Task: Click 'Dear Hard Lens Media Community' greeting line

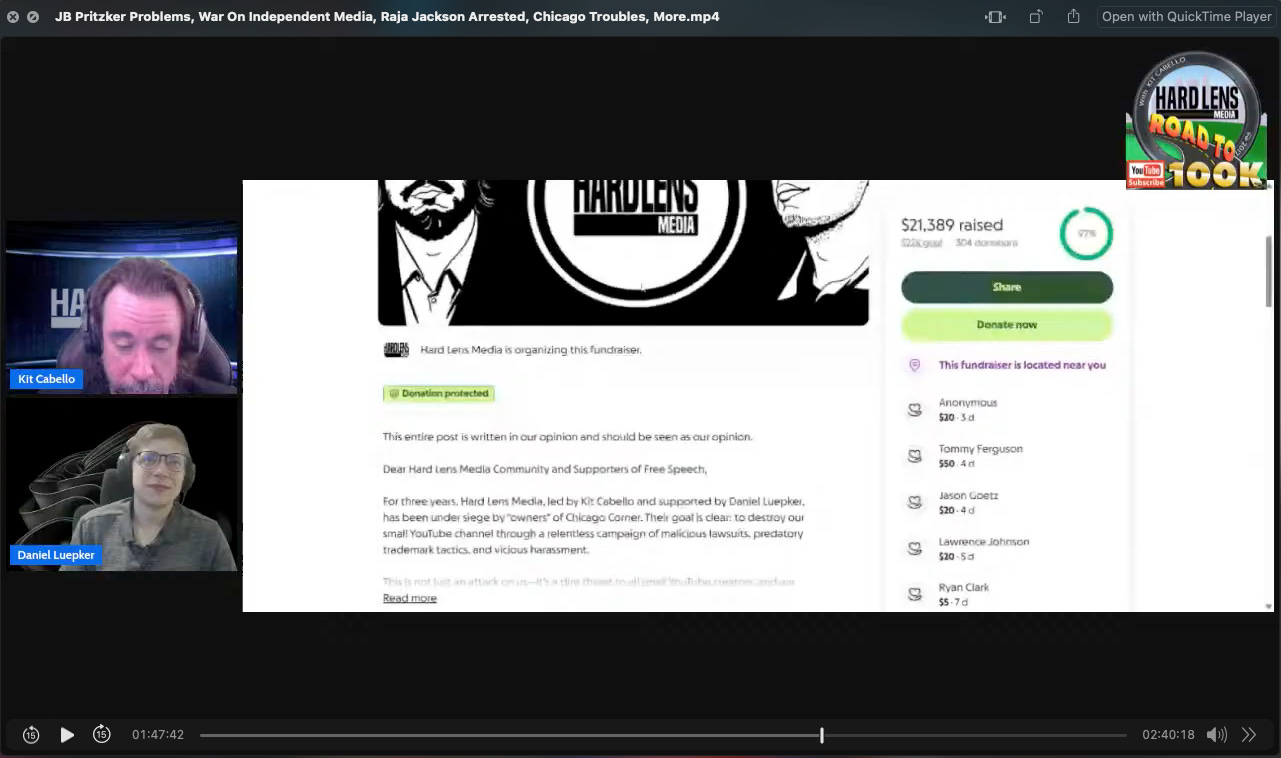Action: pos(545,469)
